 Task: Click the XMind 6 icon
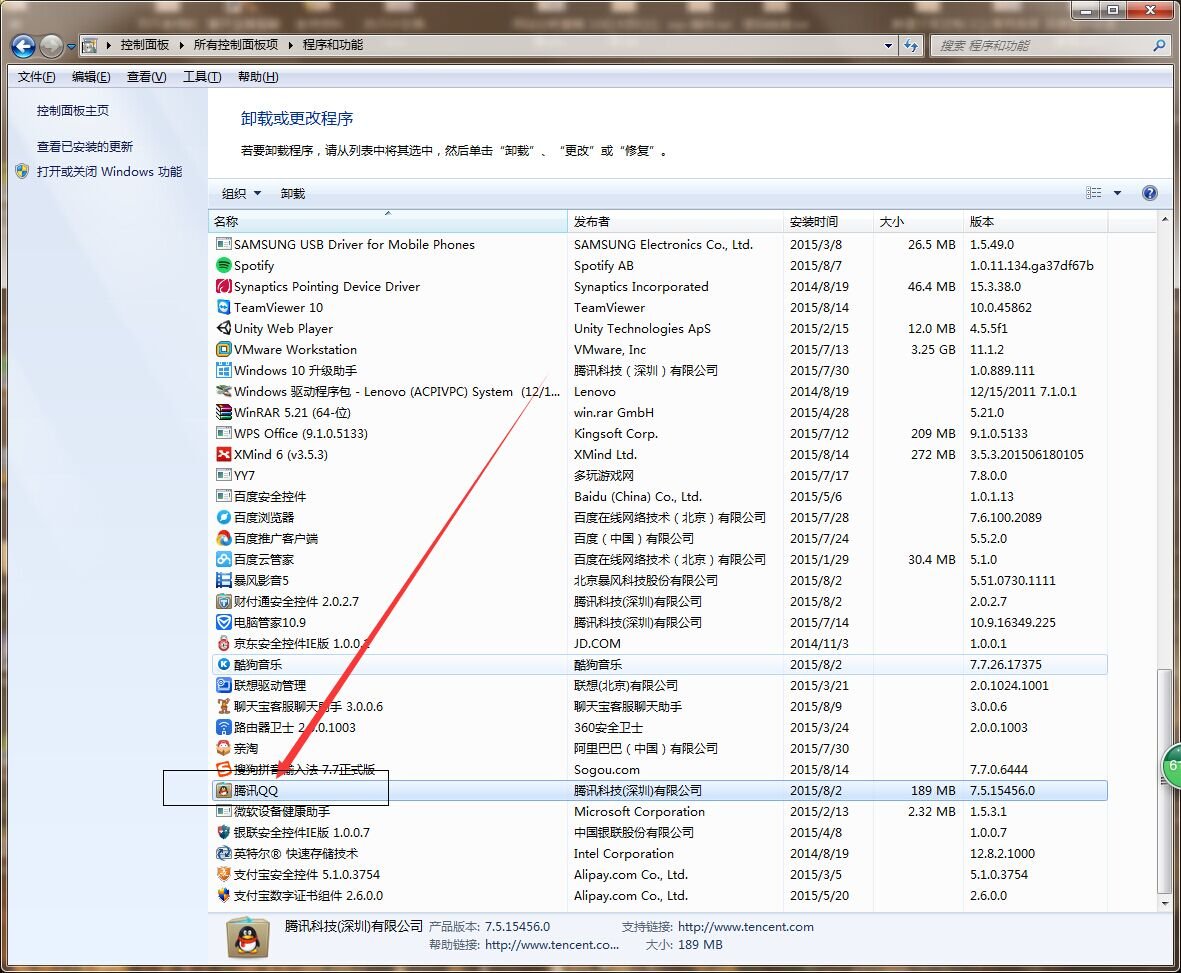[224, 455]
